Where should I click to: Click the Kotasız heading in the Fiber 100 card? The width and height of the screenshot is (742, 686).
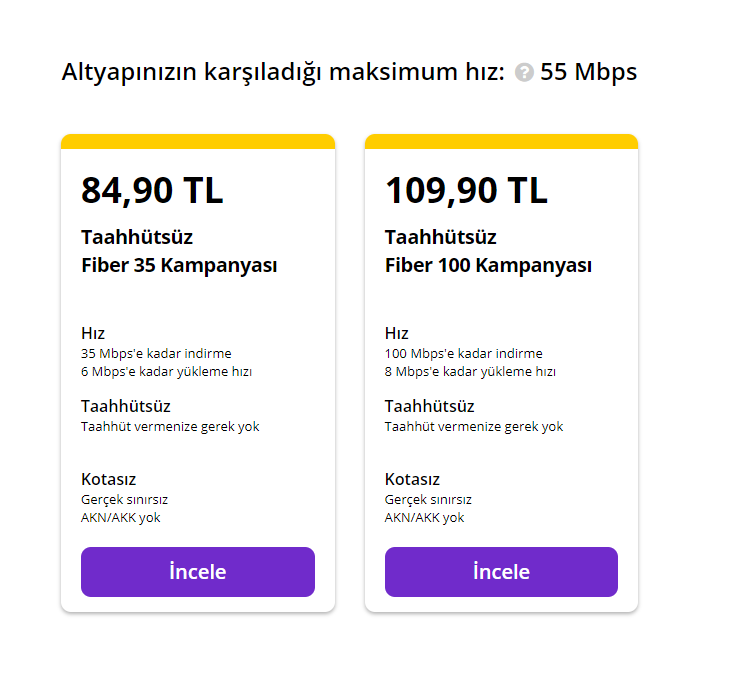click(x=412, y=479)
